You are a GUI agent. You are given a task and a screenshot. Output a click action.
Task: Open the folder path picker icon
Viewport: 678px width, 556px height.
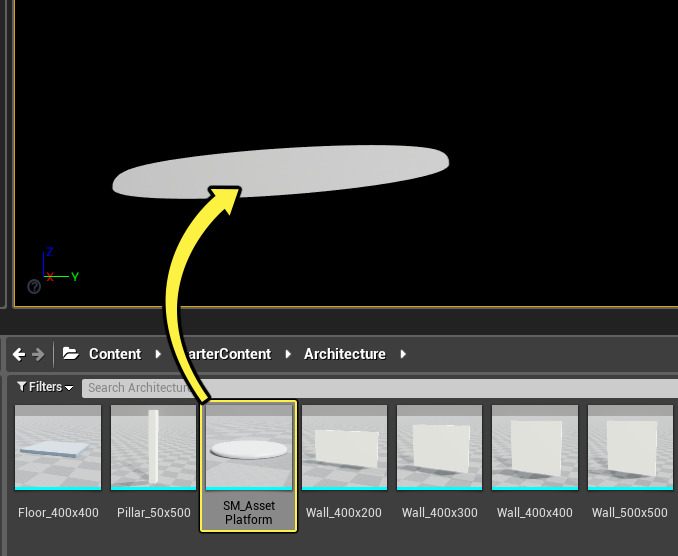point(70,354)
